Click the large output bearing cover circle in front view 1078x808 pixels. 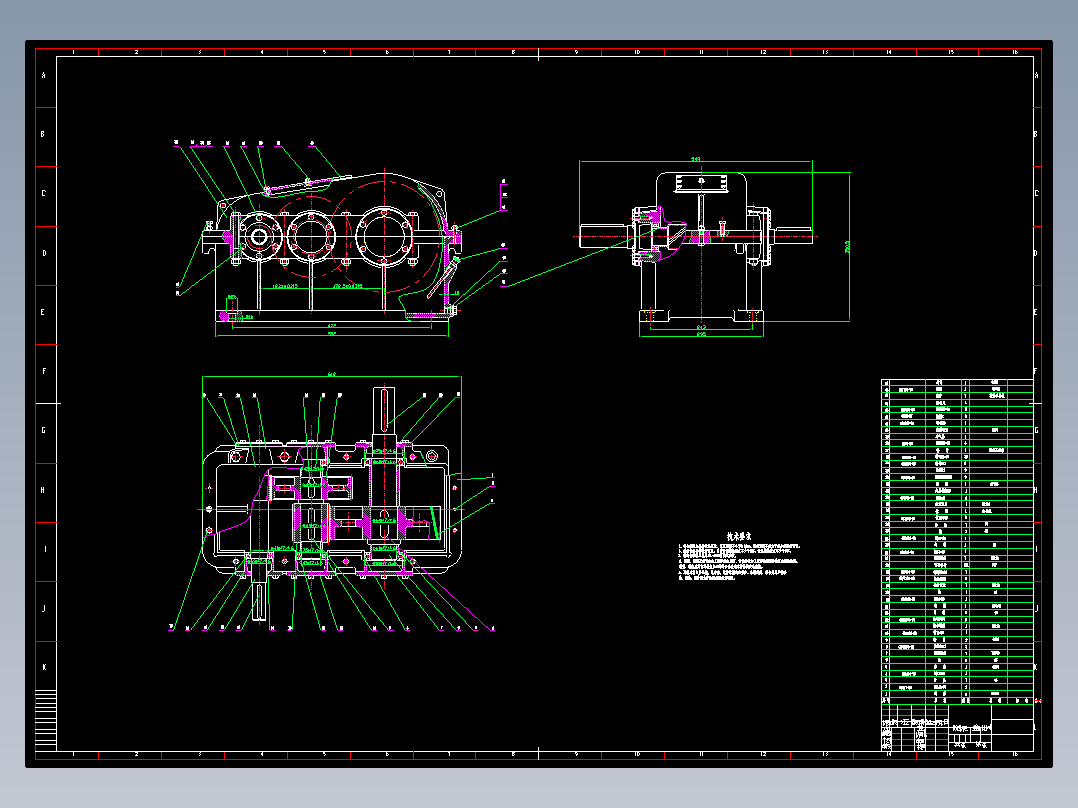click(384, 236)
